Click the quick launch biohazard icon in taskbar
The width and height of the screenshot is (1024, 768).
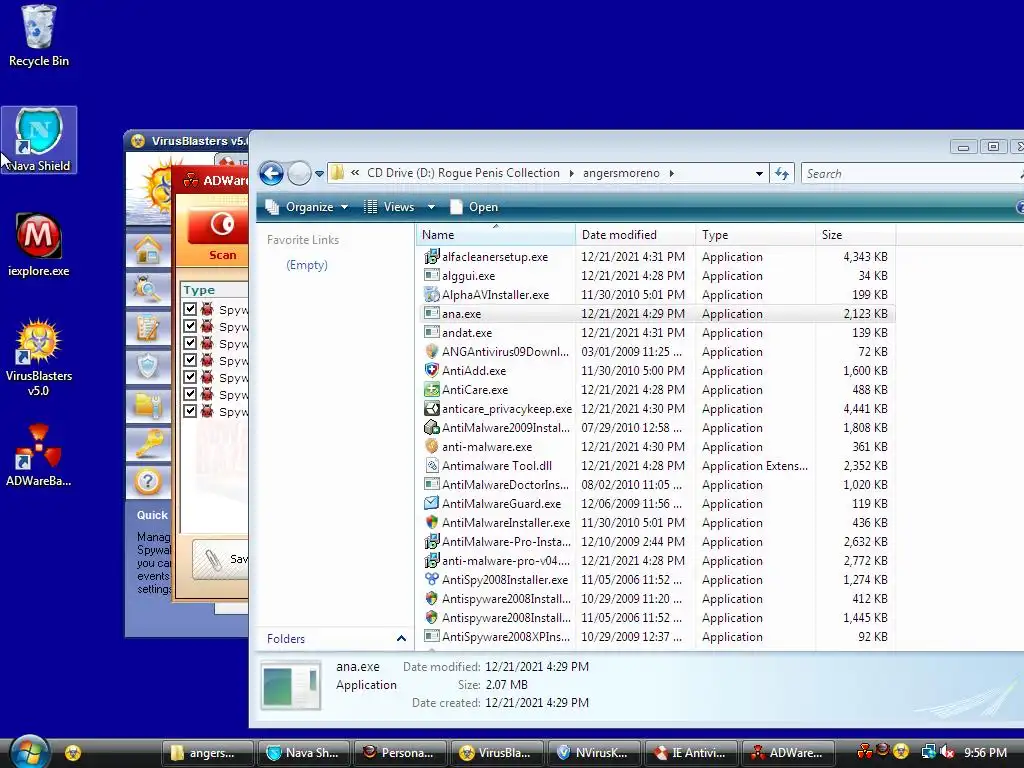(x=73, y=753)
